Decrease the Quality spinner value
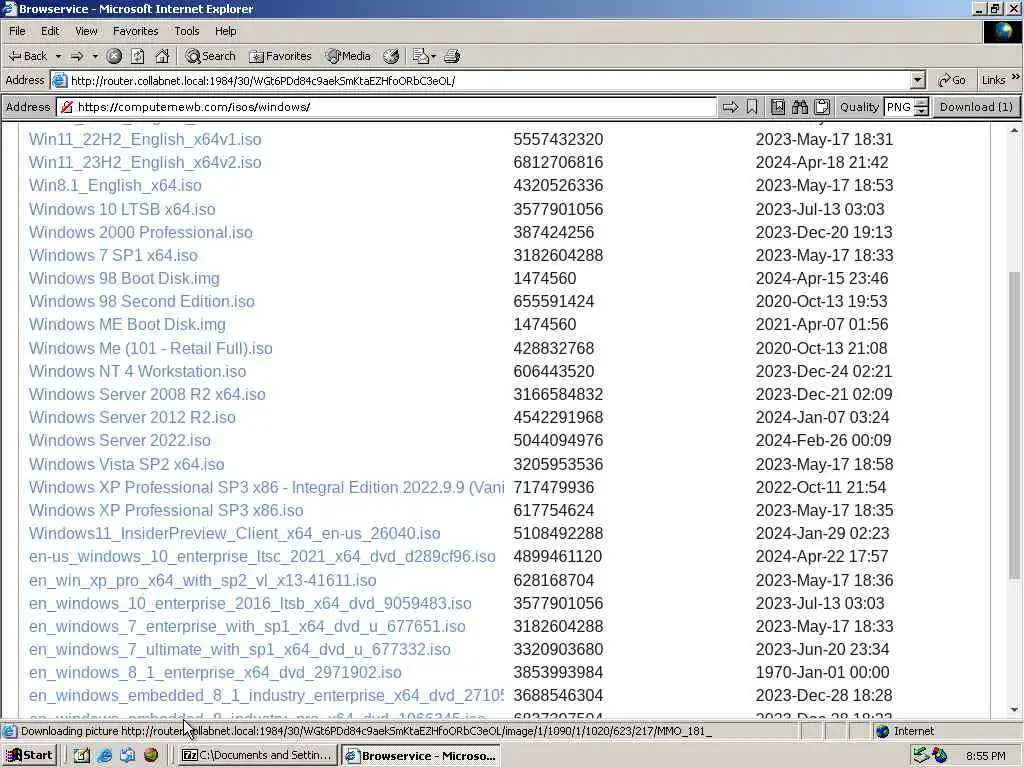Image resolution: width=1024 pixels, height=768 pixels. pos(921,111)
